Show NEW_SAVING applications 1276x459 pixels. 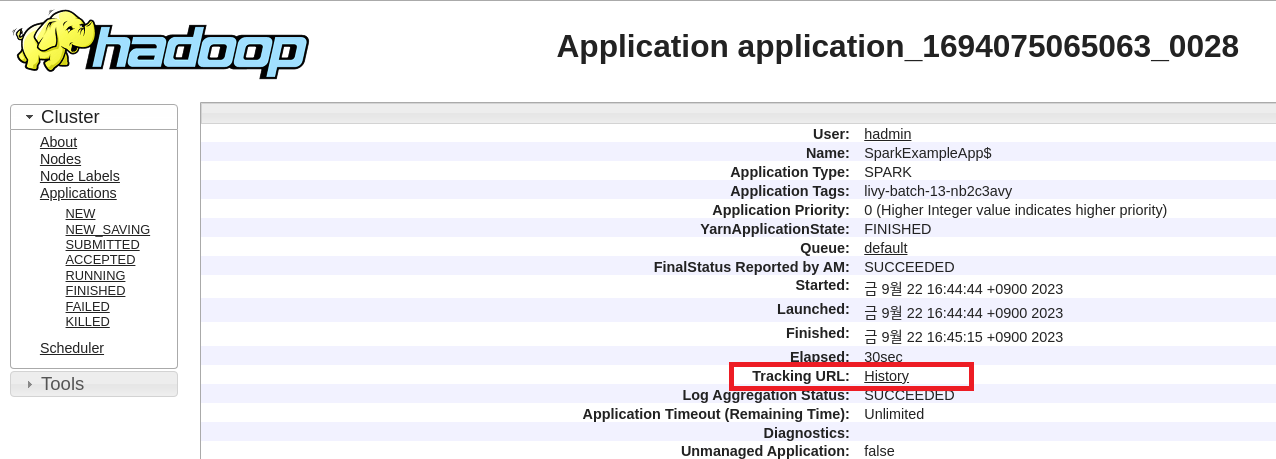(107, 229)
